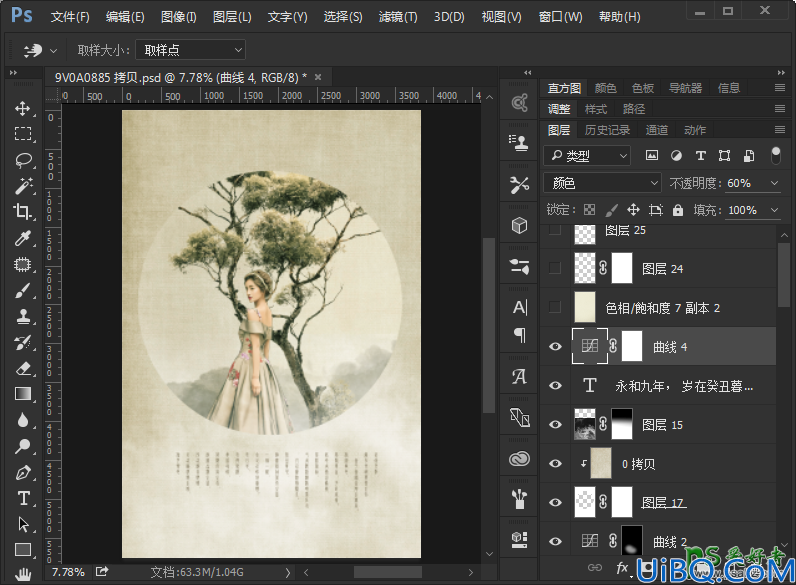Open the blend mode 颜色 dropdown
Screen dimensions: 796x585
(x=602, y=183)
